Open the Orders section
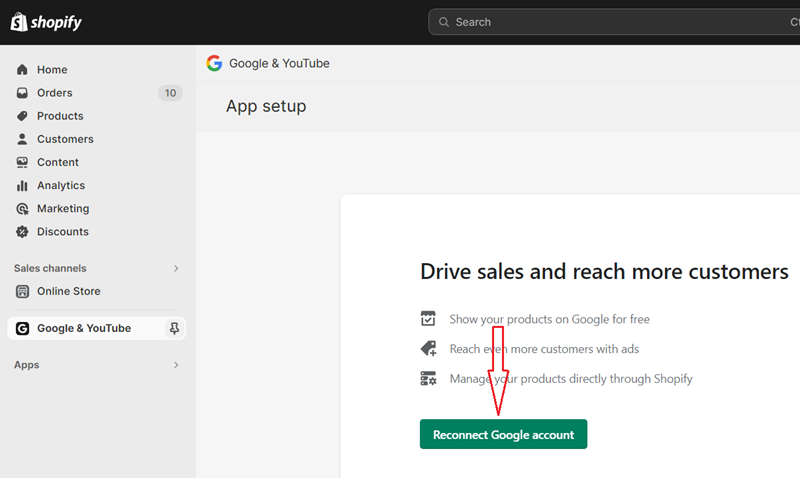Image resolution: width=800 pixels, height=478 pixels. 55,93
